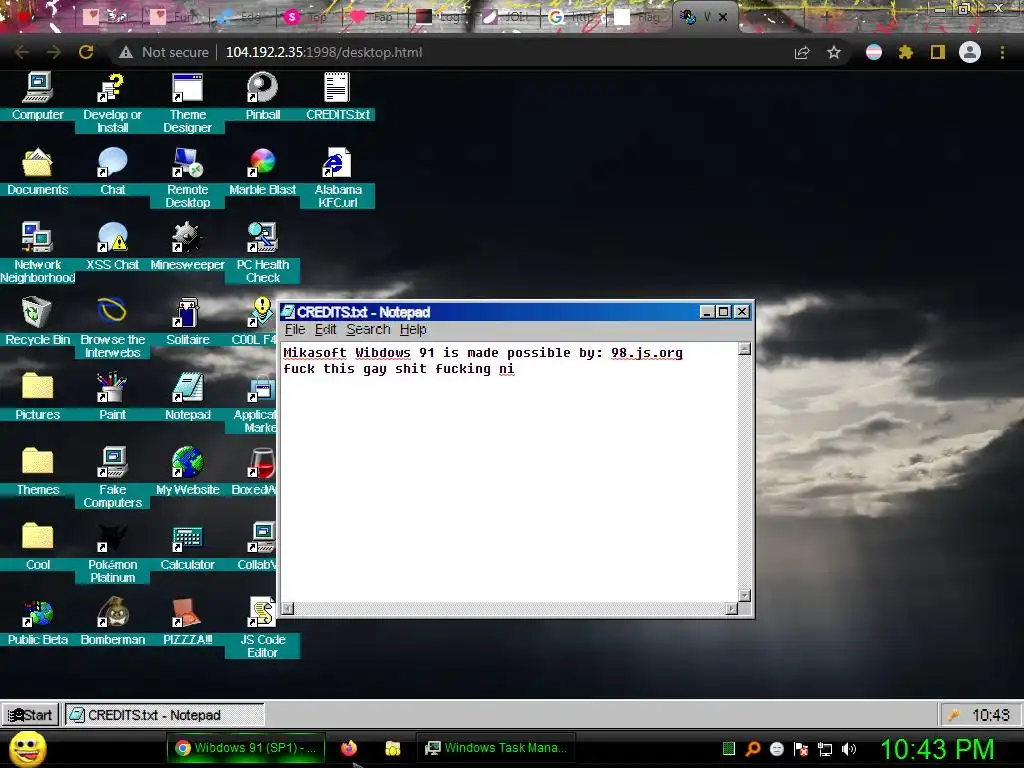
Task: Open Fake Computers shortcut
Action: [x=112, y=478]
